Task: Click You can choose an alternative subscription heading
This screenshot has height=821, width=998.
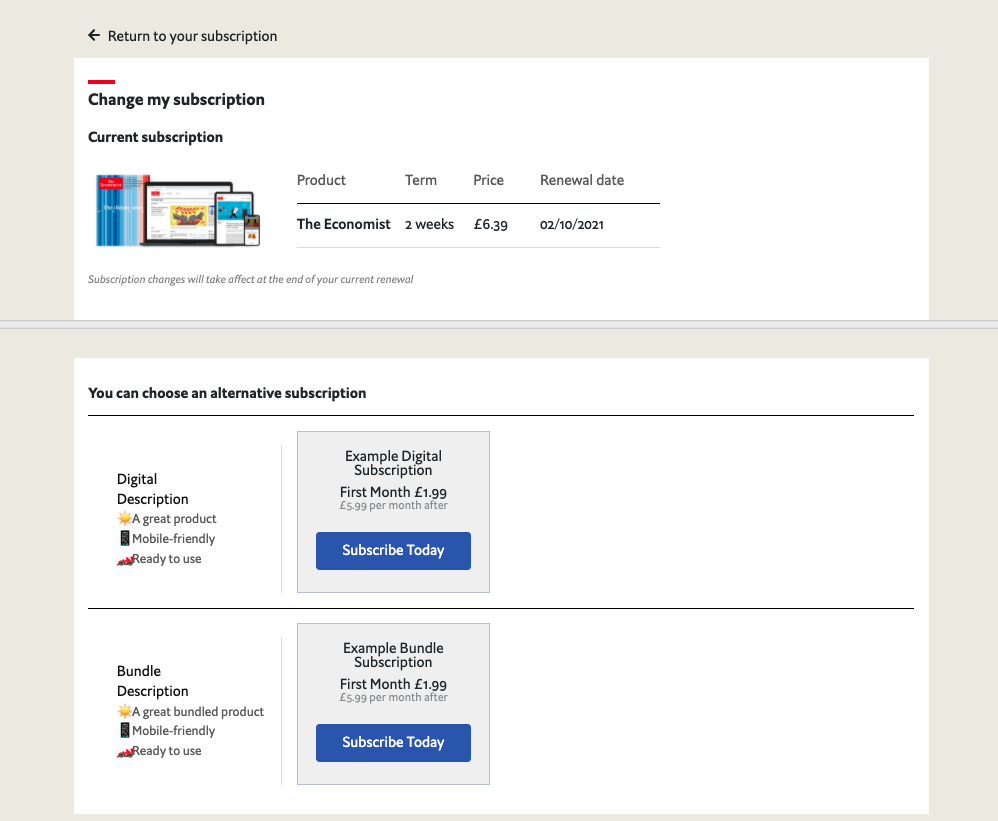Action: (x=227, y=393)
